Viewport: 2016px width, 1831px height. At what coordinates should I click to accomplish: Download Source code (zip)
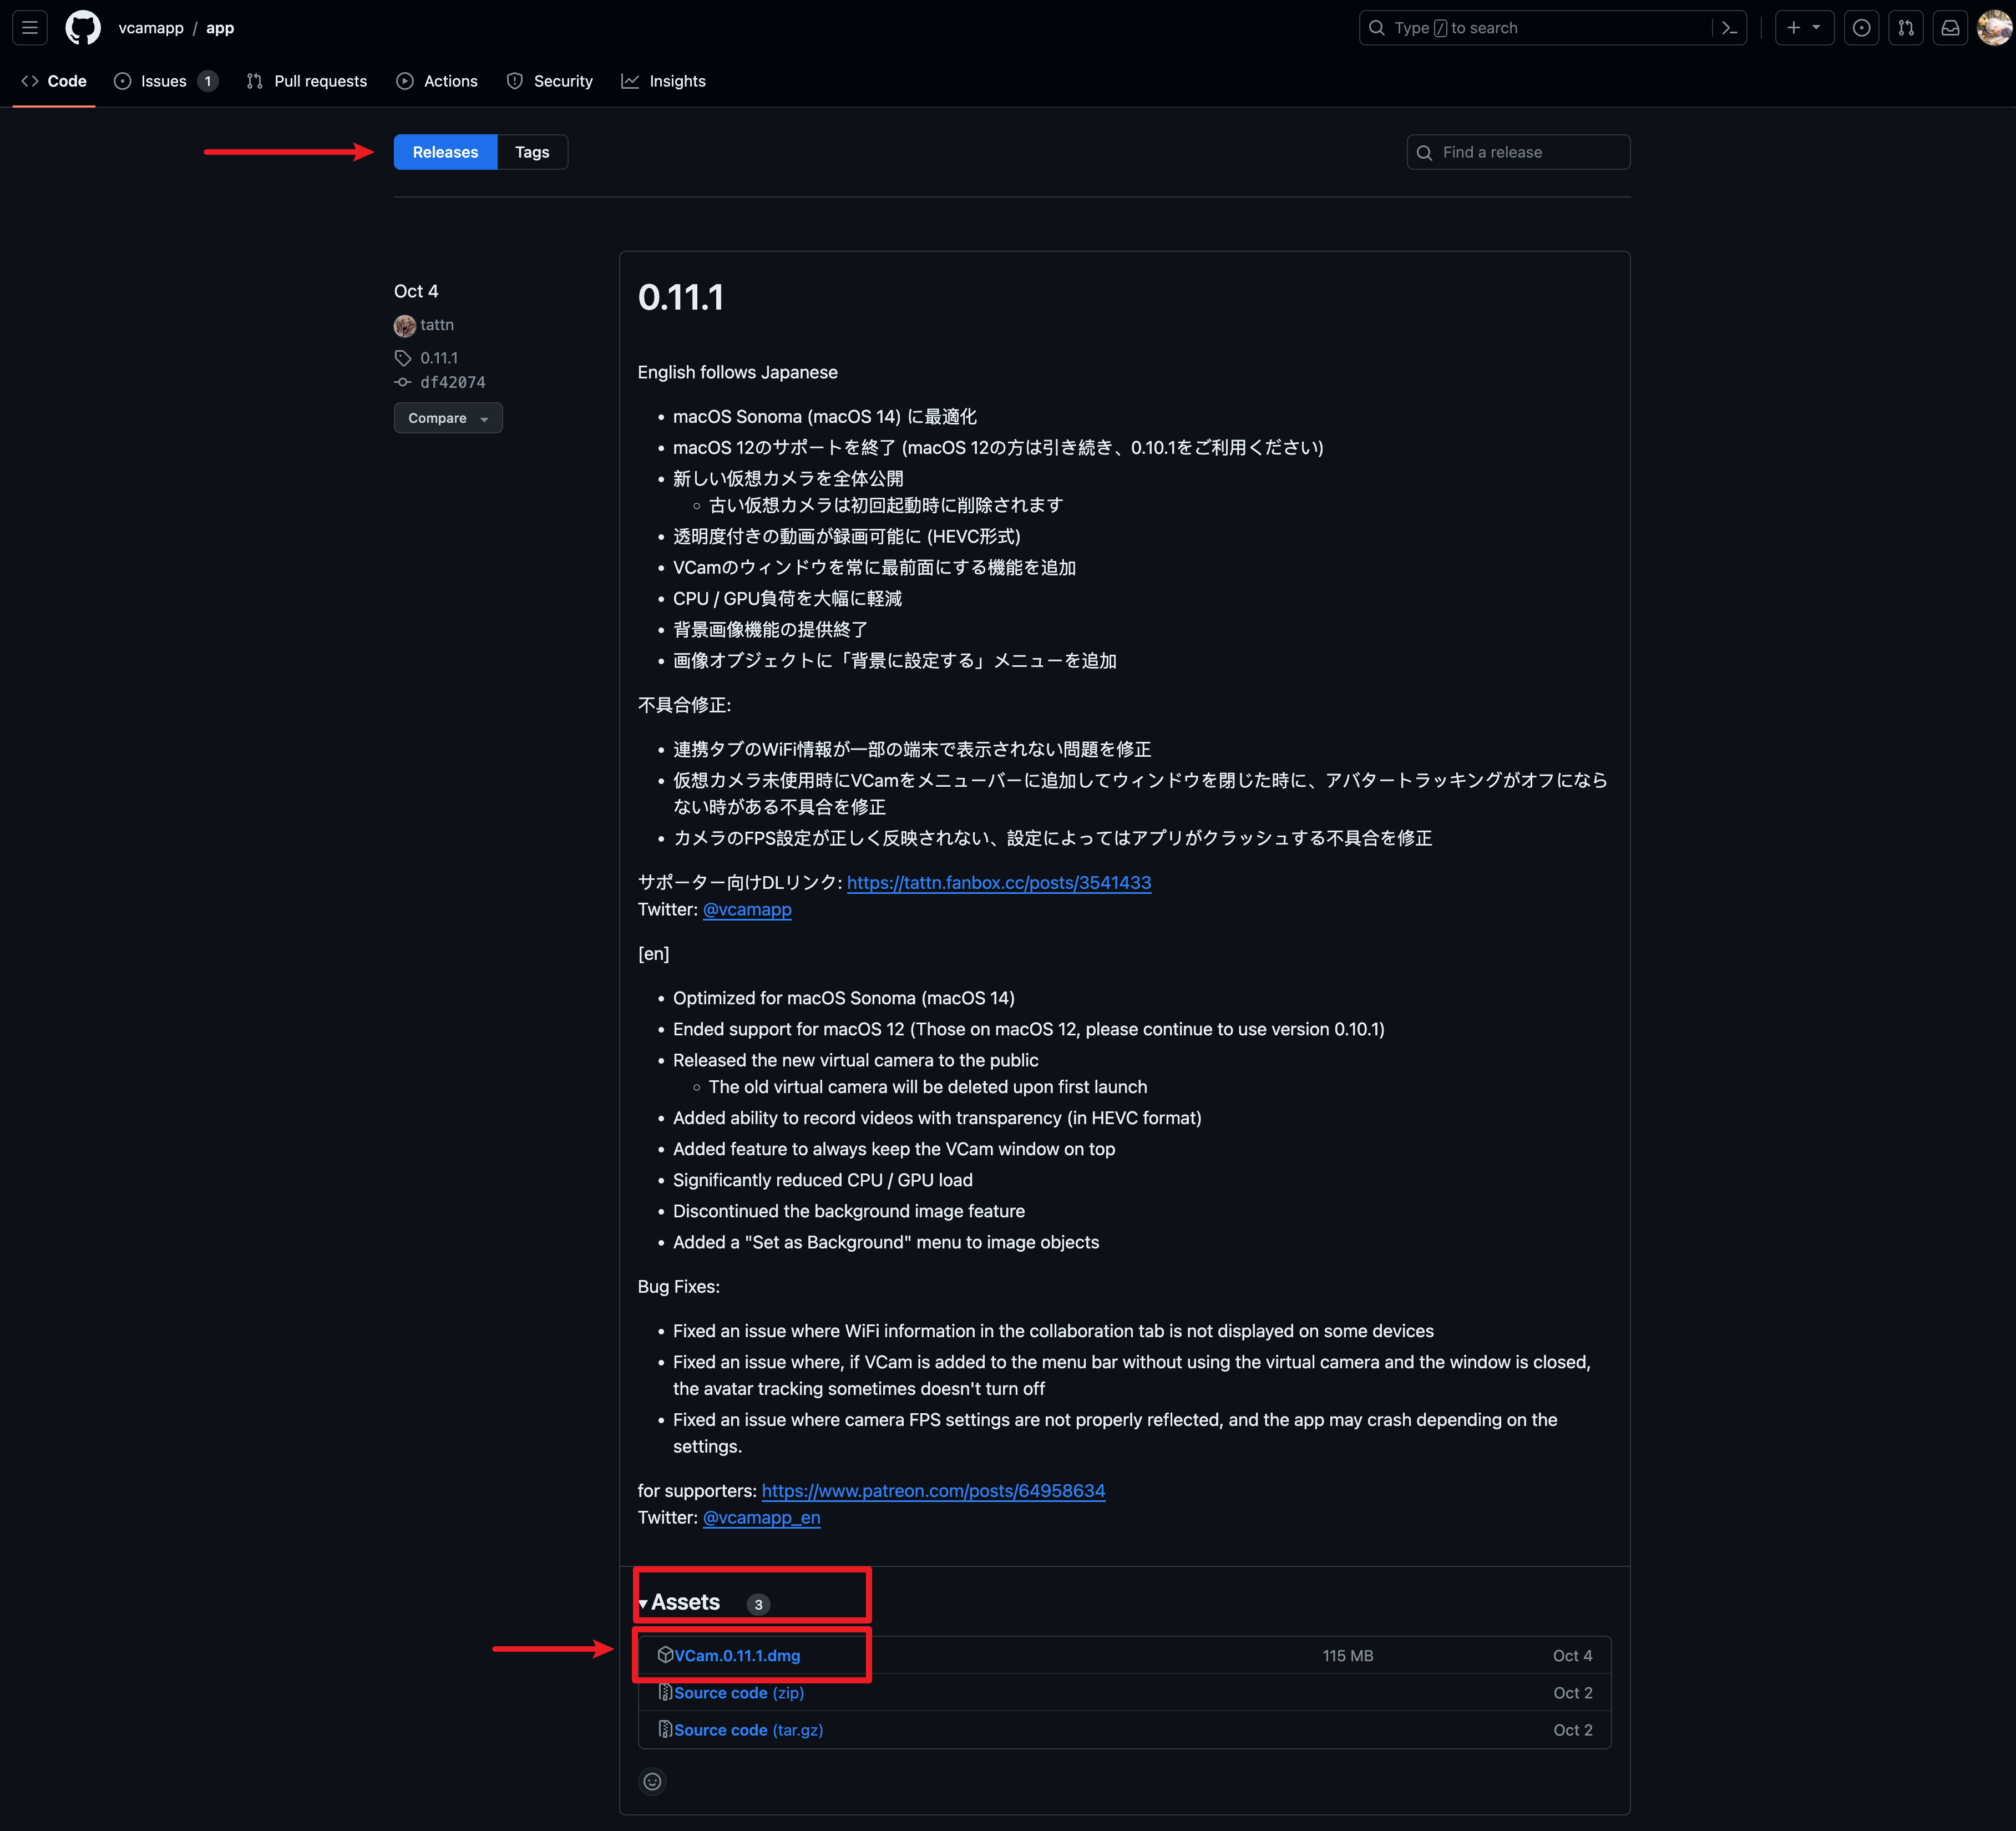click(x=738, y=1692)
